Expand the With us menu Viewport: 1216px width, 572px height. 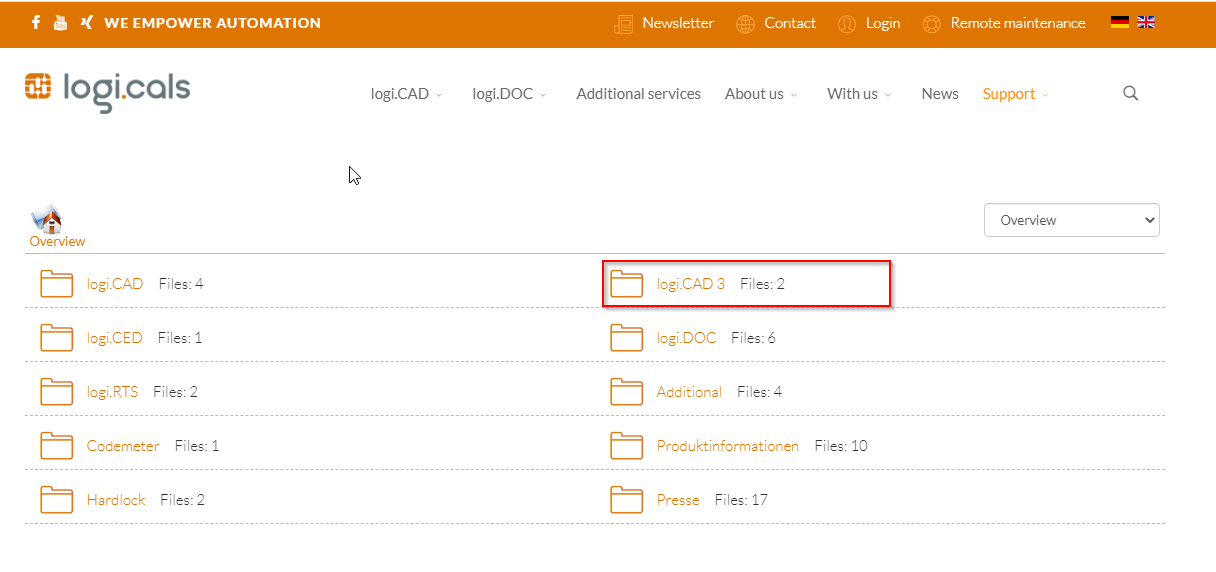[x=859, y=94]
